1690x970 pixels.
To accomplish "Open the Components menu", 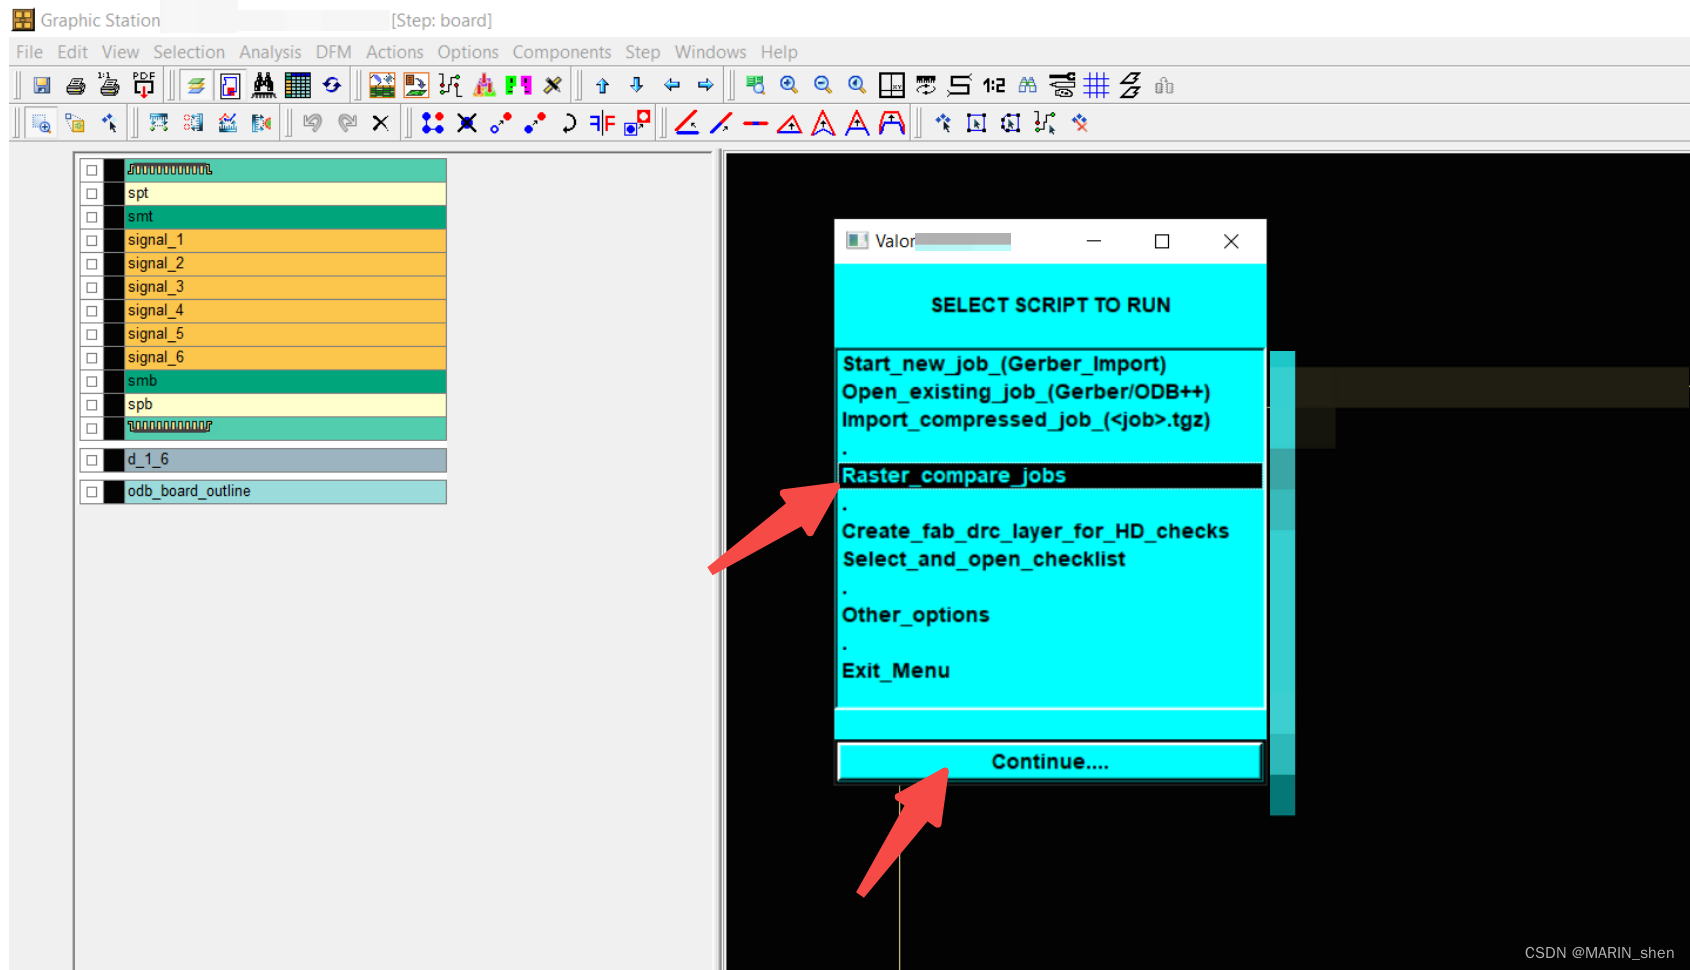I will tap(562, 52).
